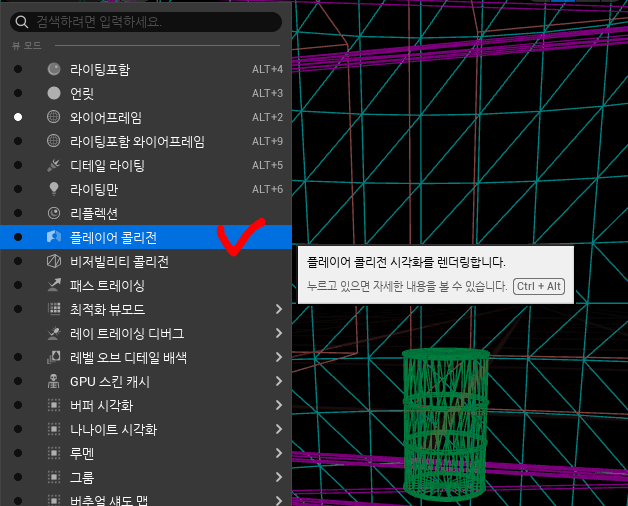The height and width of the screenshot is (506, 628).
Task: Expand the 나나이트 시각화 submenu arrow
Action: point(279,429)
